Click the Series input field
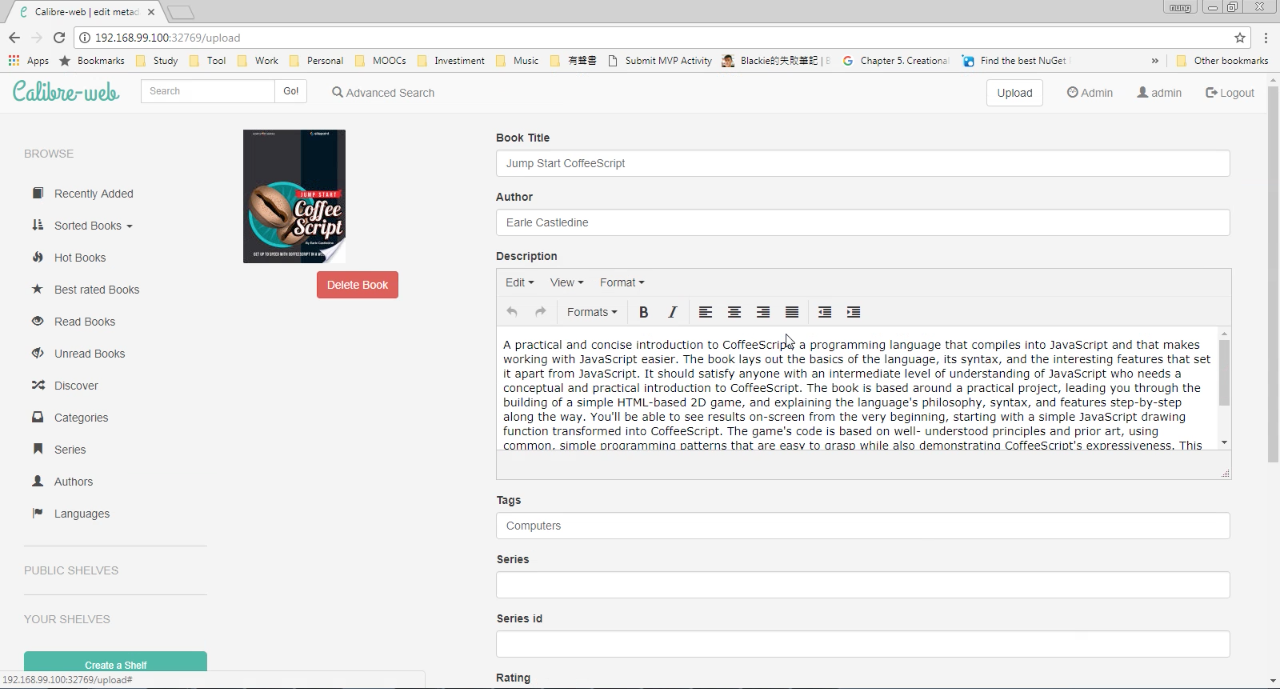1280x689 pixels. point(863,585)
